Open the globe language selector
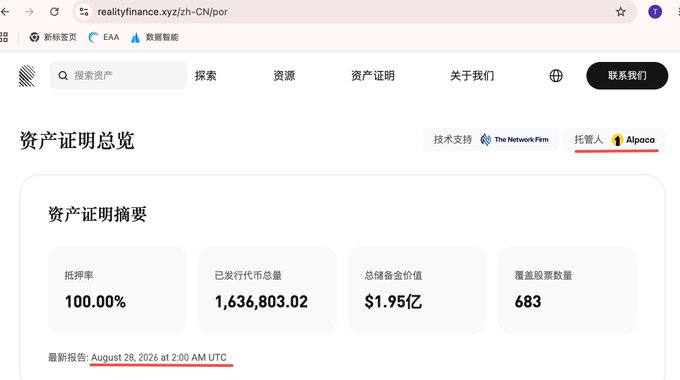Screen dimensions: 680x380 click(556, 75)
